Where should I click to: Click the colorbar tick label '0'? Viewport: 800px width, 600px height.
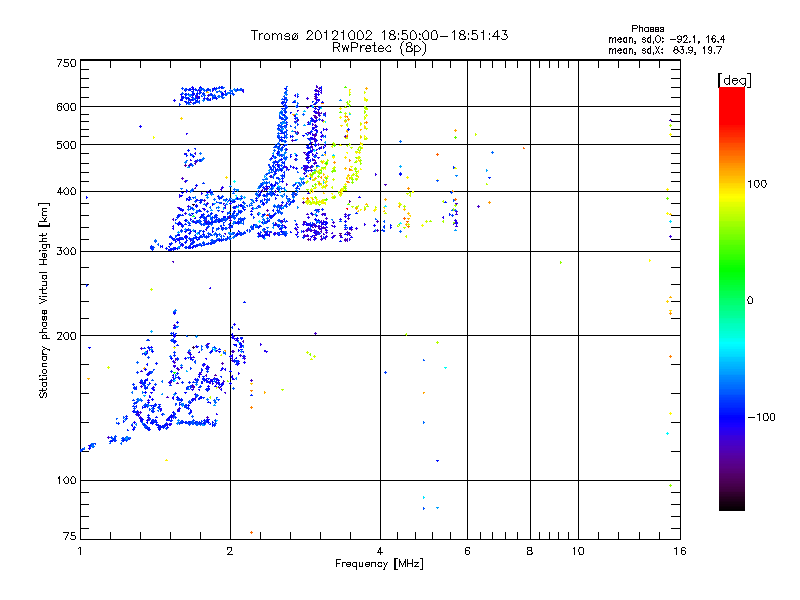pyautogui.click(x=749, y=301)
